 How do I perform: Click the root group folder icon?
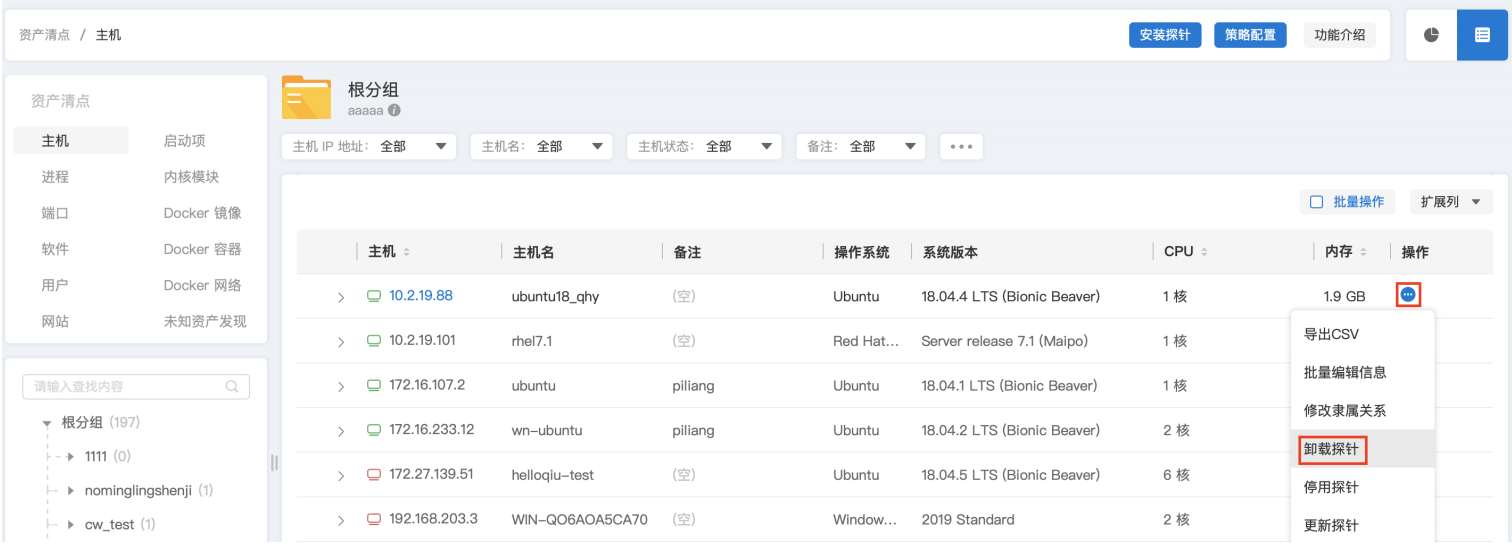point(306,97)
